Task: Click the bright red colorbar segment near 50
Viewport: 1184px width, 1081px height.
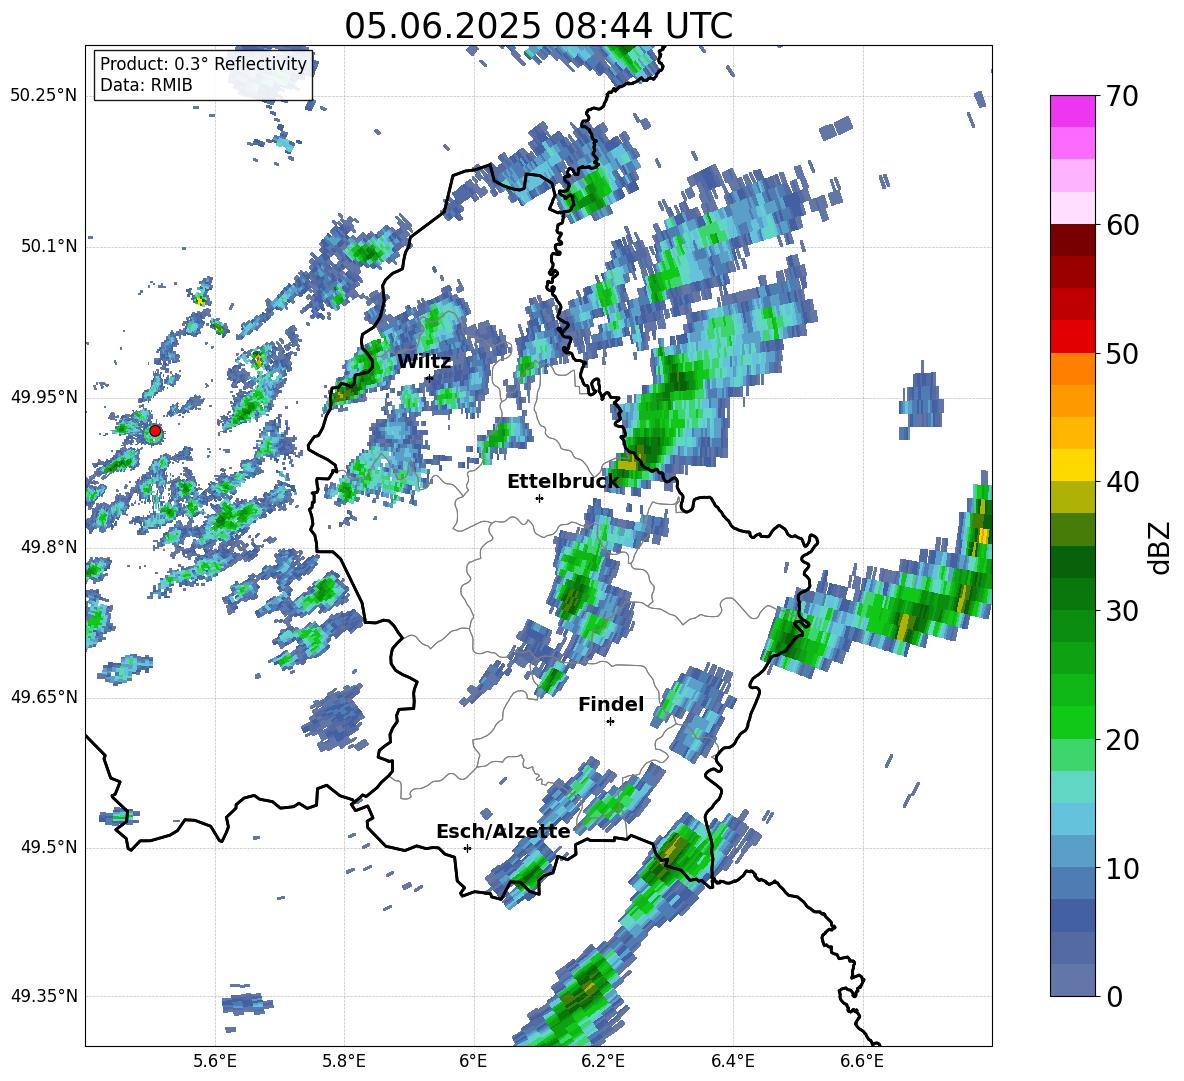Action: [x=1072, y=337]
